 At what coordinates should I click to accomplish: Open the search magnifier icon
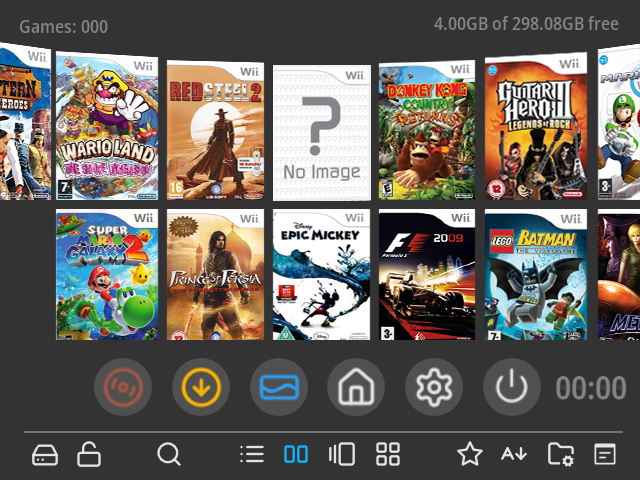pos(169,454)
